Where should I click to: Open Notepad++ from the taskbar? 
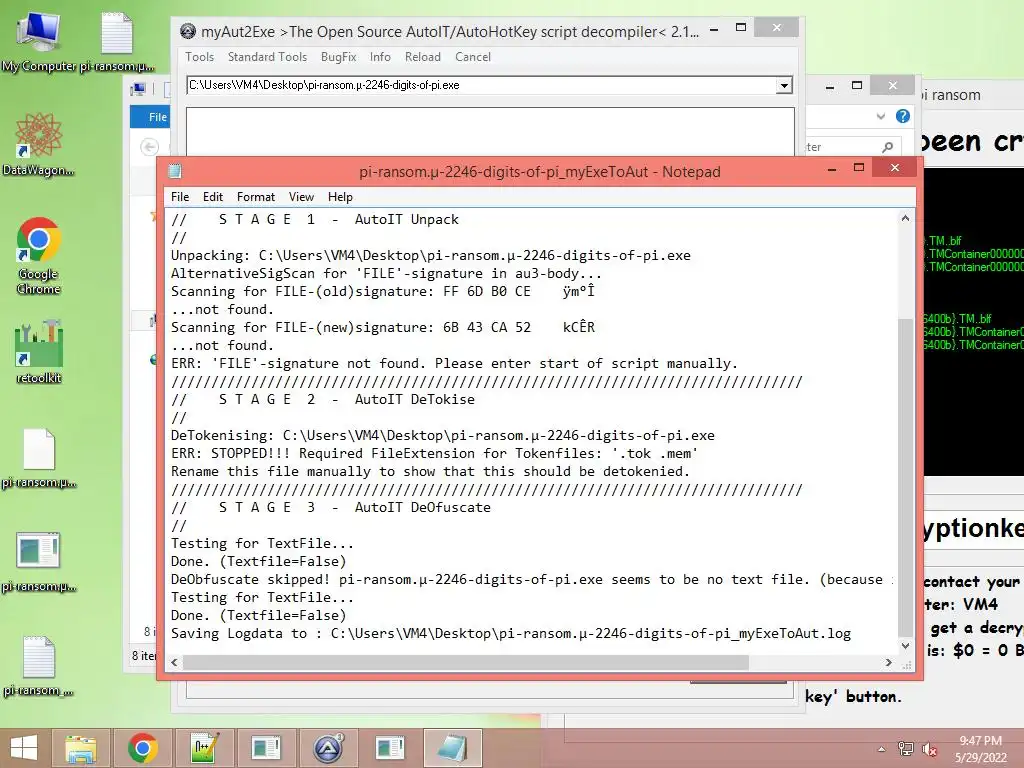click(204, 748)
